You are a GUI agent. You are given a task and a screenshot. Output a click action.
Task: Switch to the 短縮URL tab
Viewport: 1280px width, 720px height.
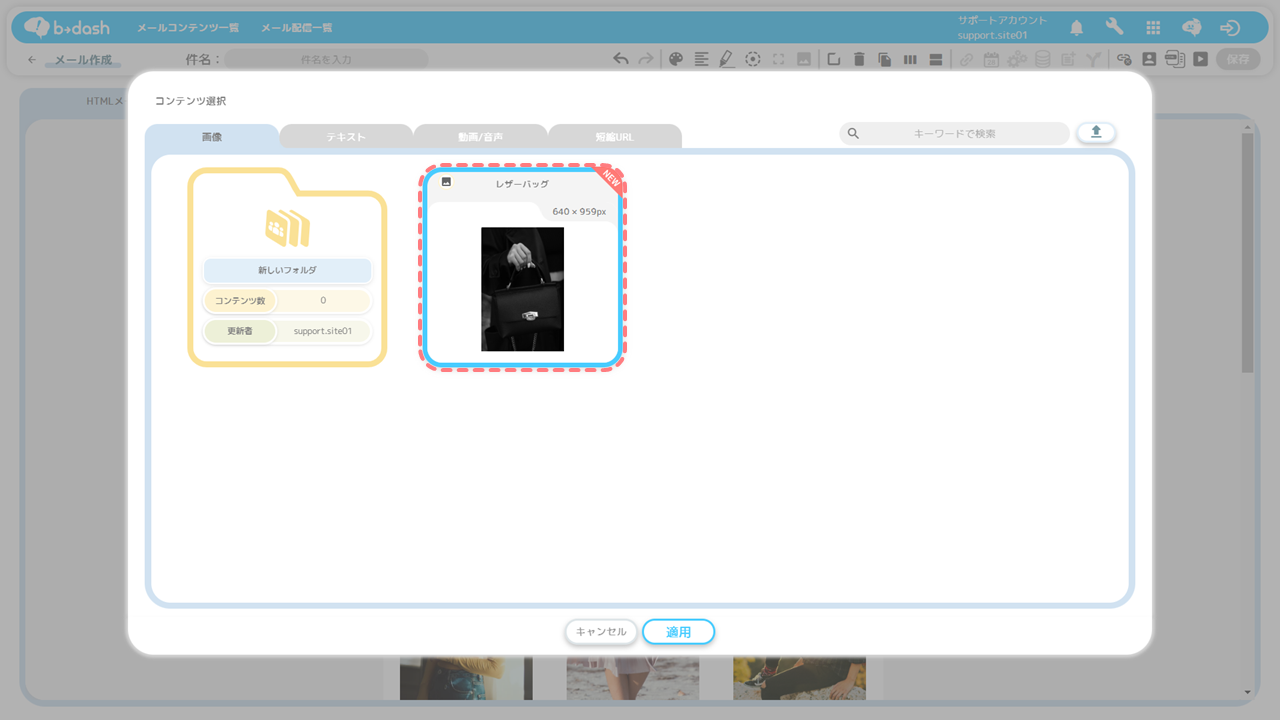(614, 136)
